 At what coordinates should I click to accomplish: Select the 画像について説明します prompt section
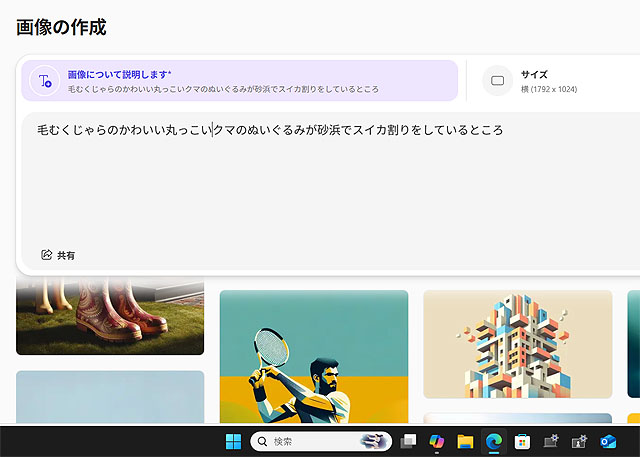click(240, 81)
